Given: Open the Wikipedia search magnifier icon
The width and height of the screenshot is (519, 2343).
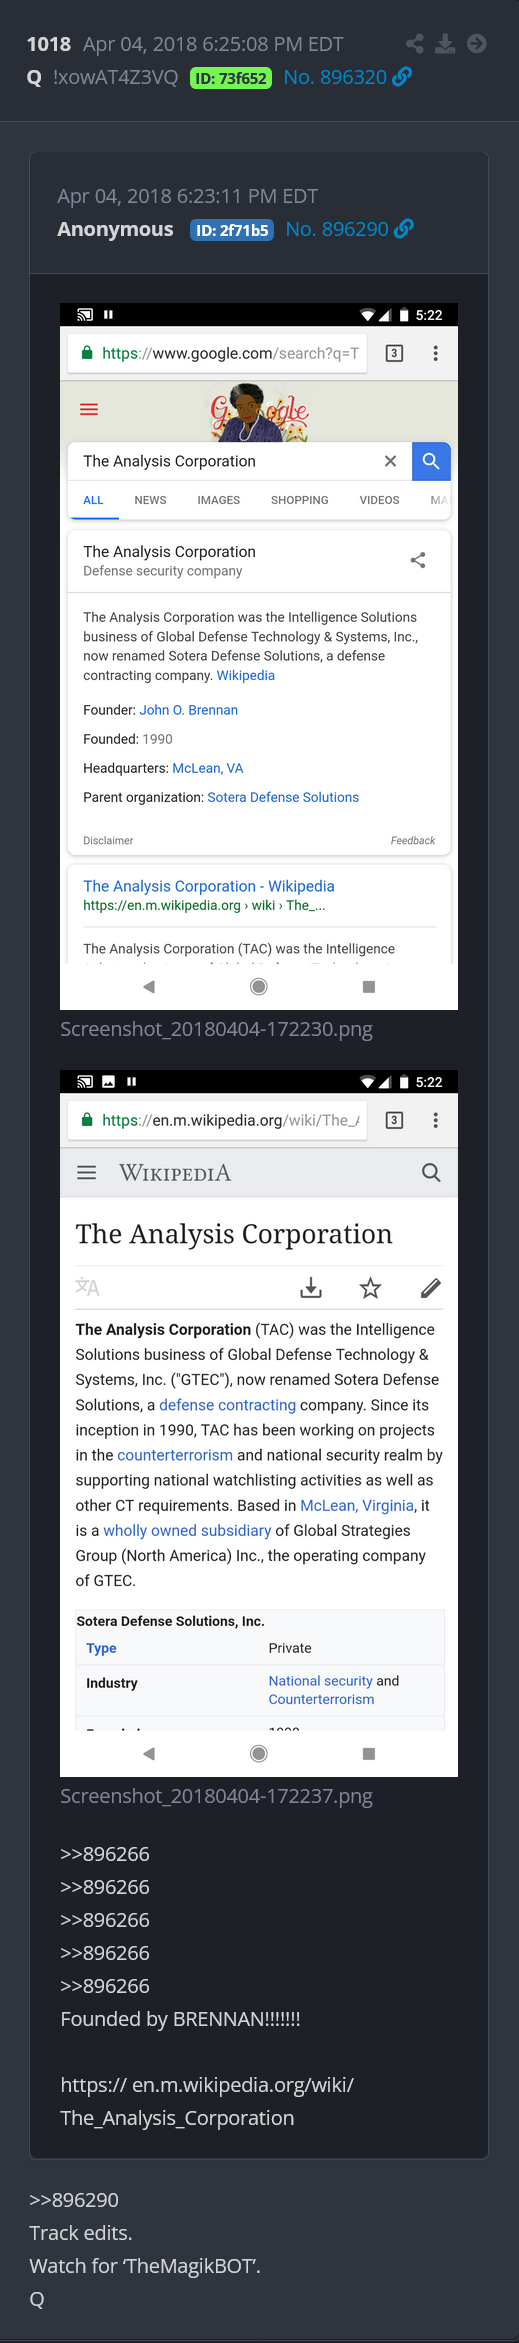Looking at the screenshot, I should coord(431,1172).
